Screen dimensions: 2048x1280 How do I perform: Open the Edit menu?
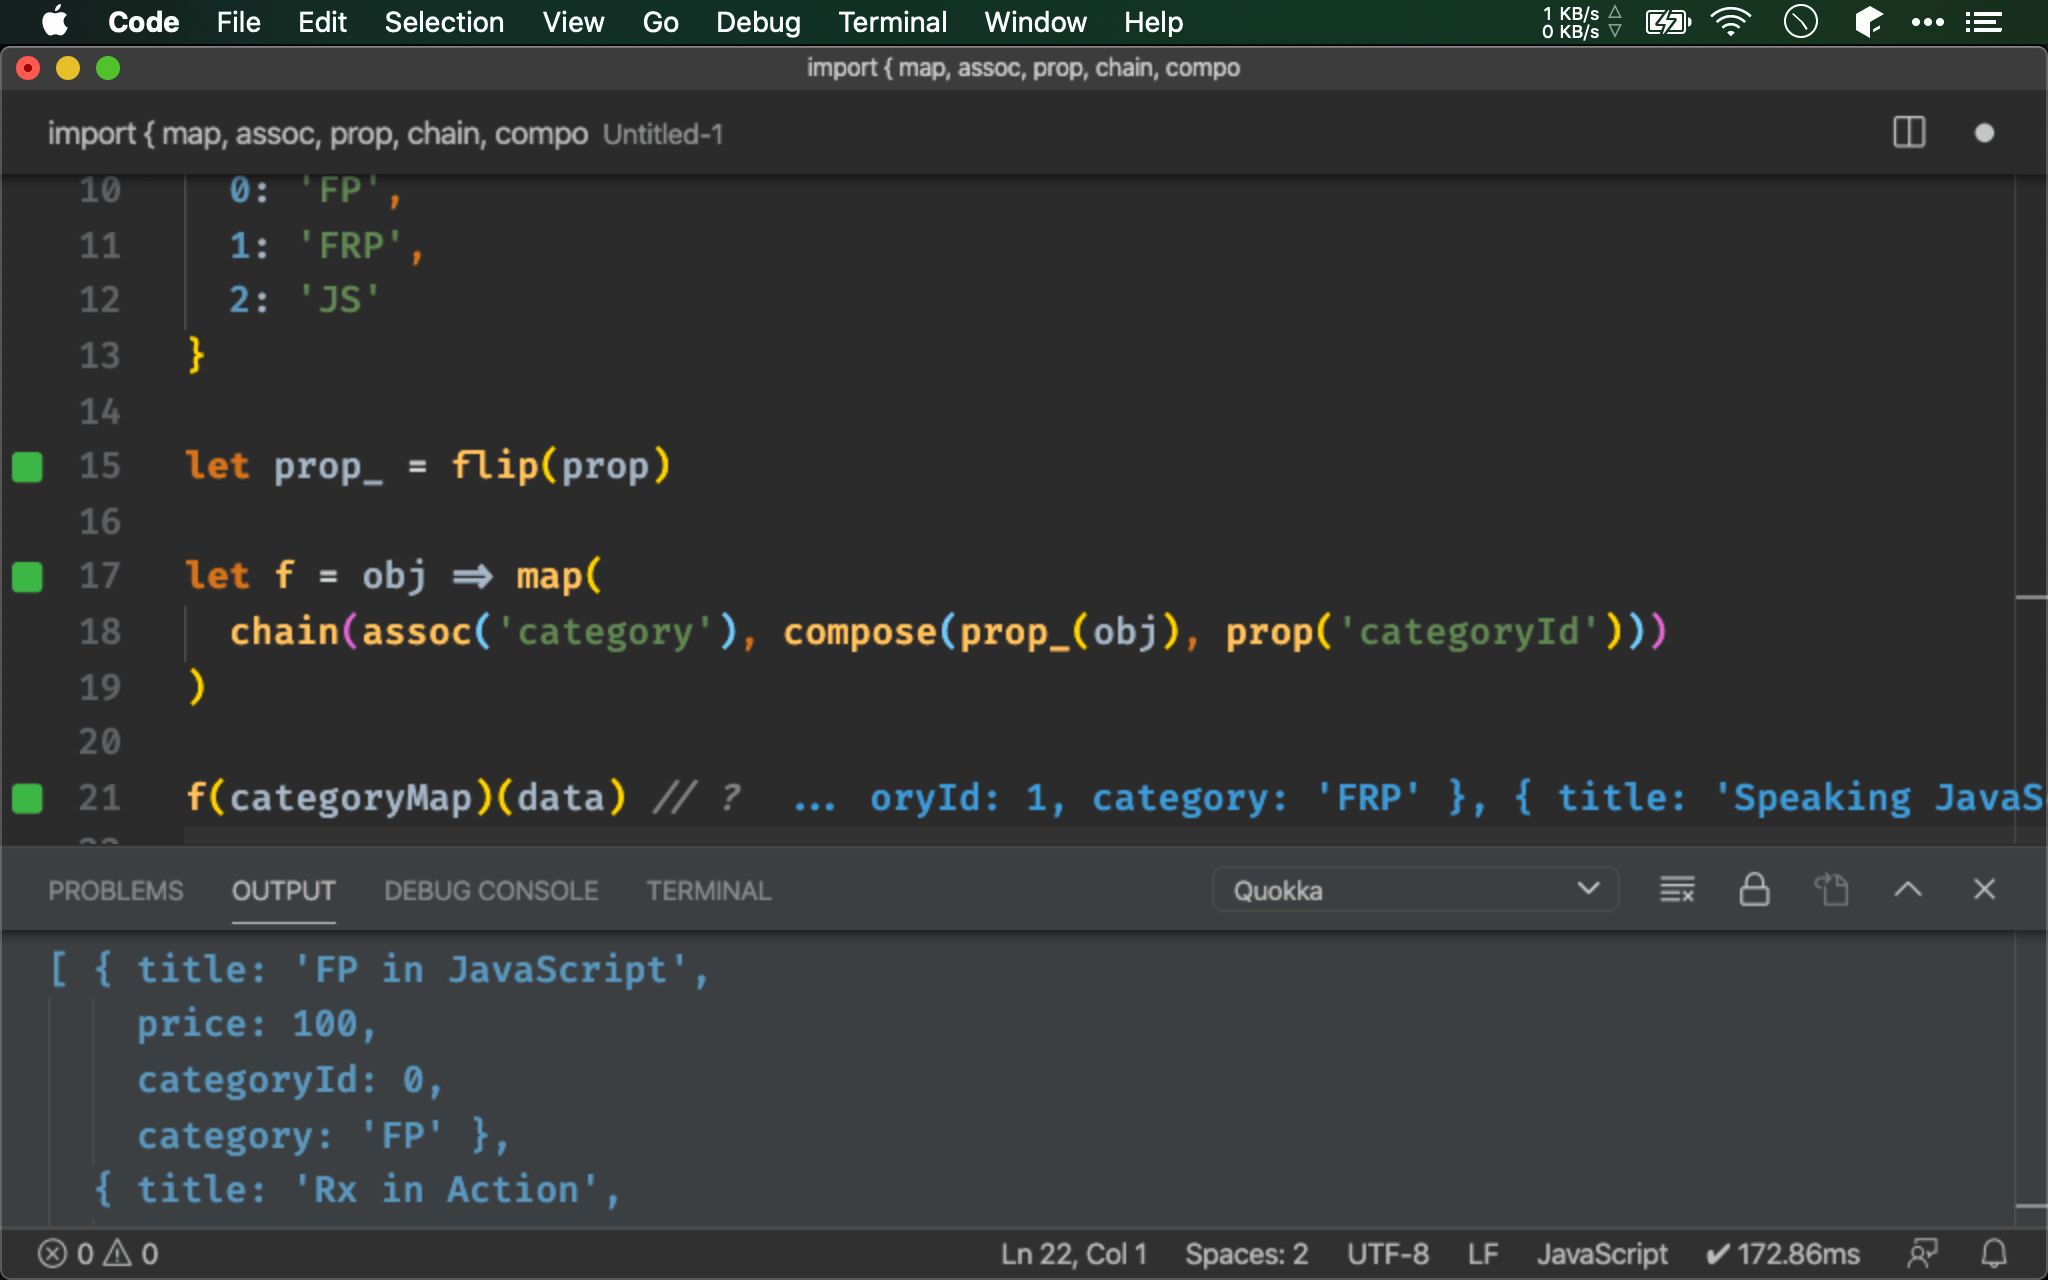pos(322,22)
